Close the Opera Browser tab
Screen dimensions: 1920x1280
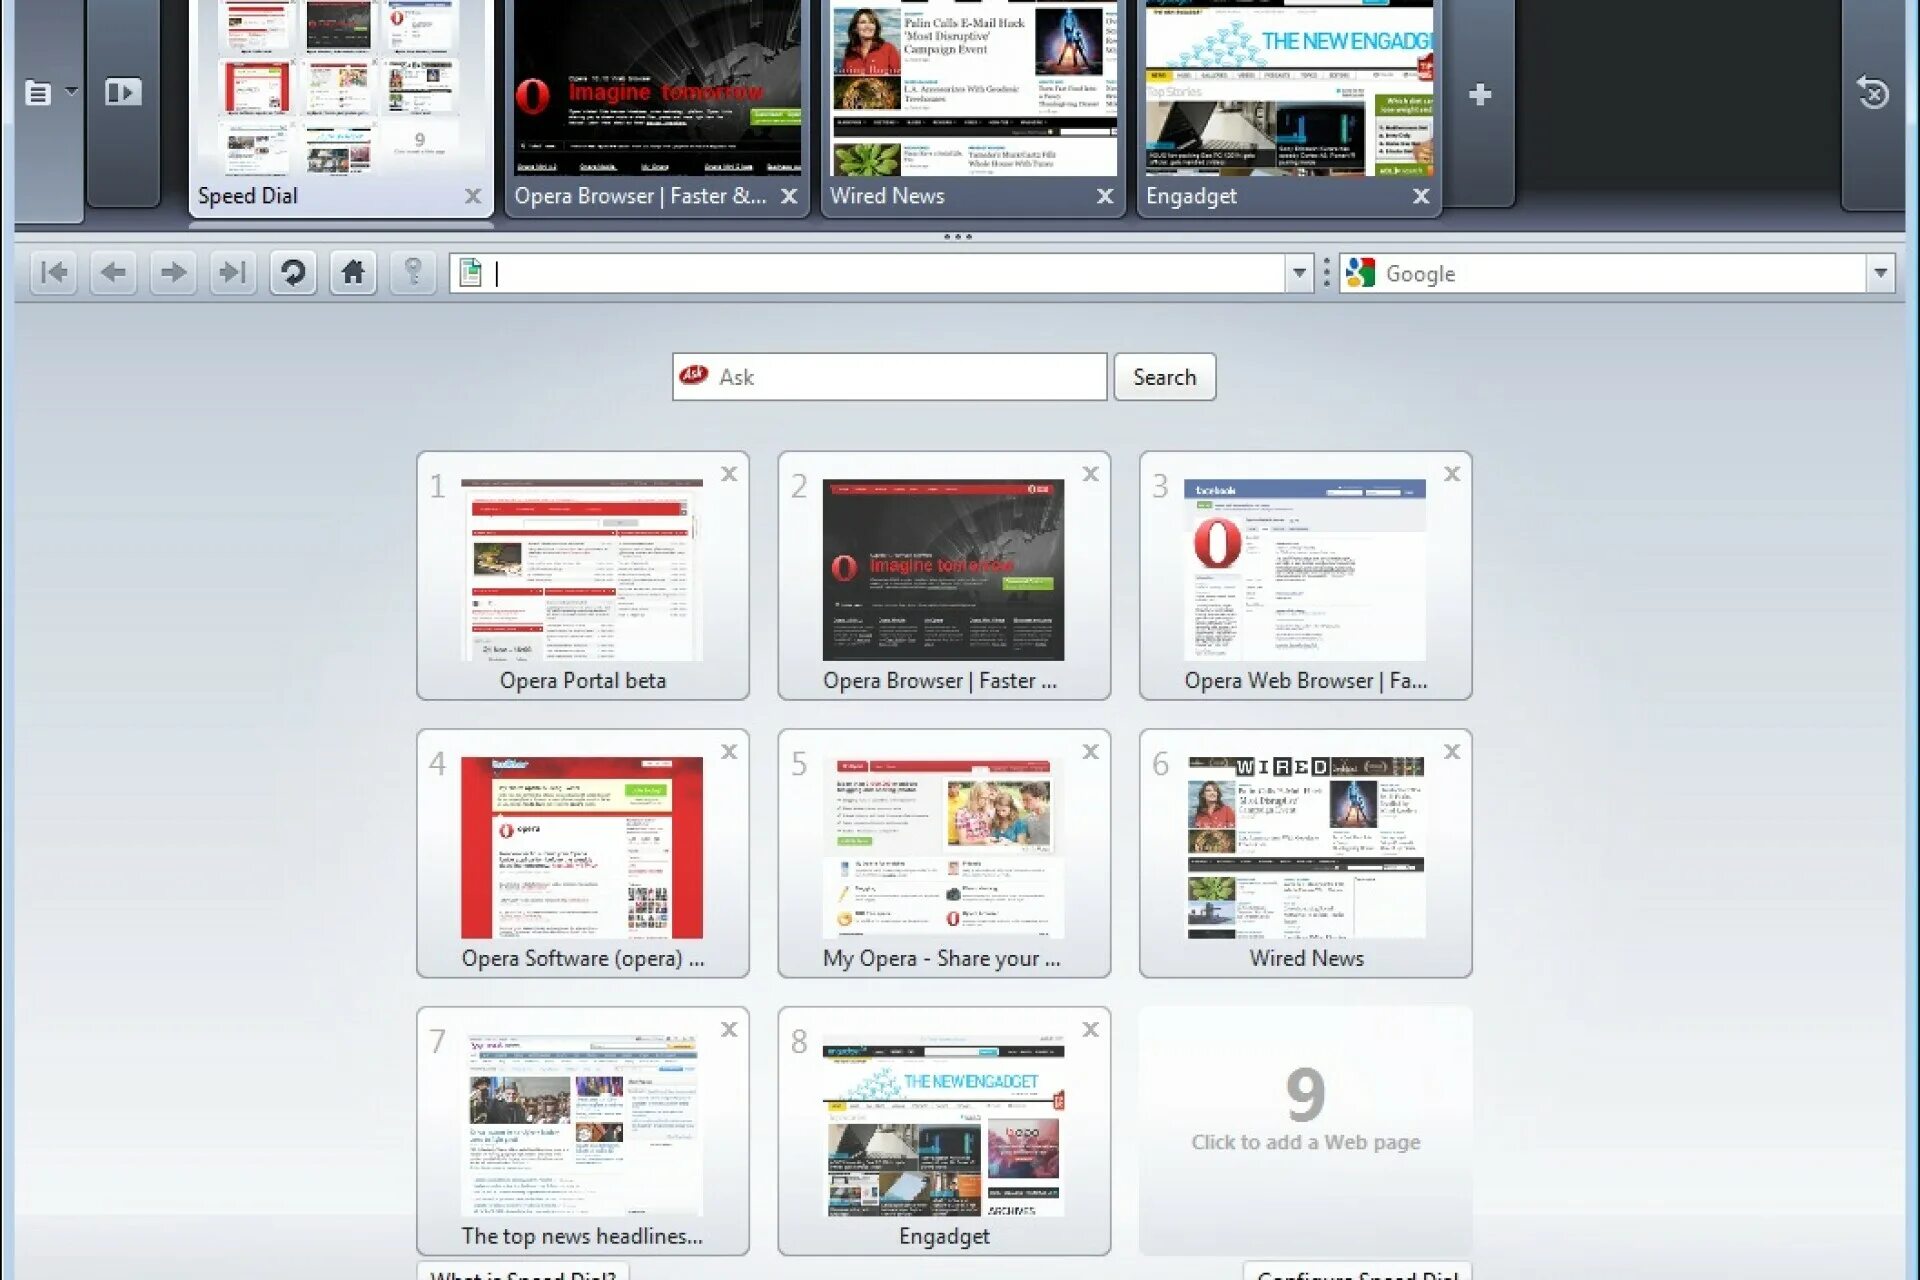tap(789, 196)
